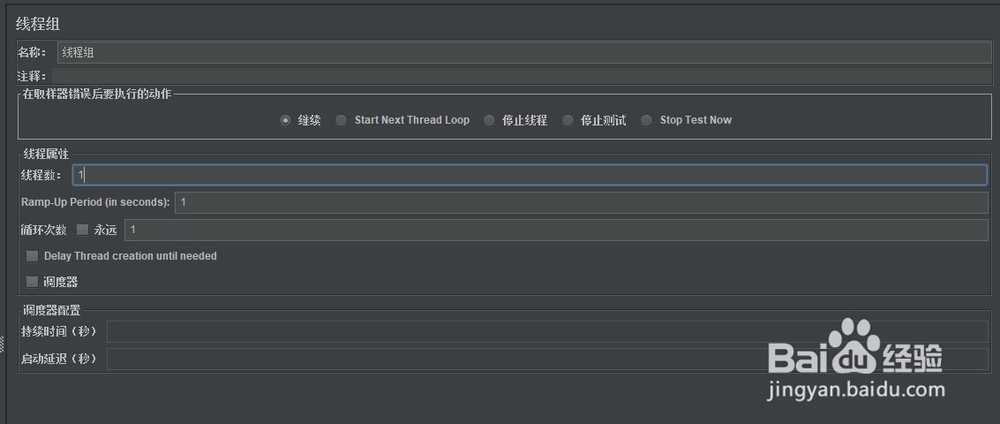Click the 持续时间（秒） label
The width and height of the screenshot is (1000, 424).
point(59,332)
